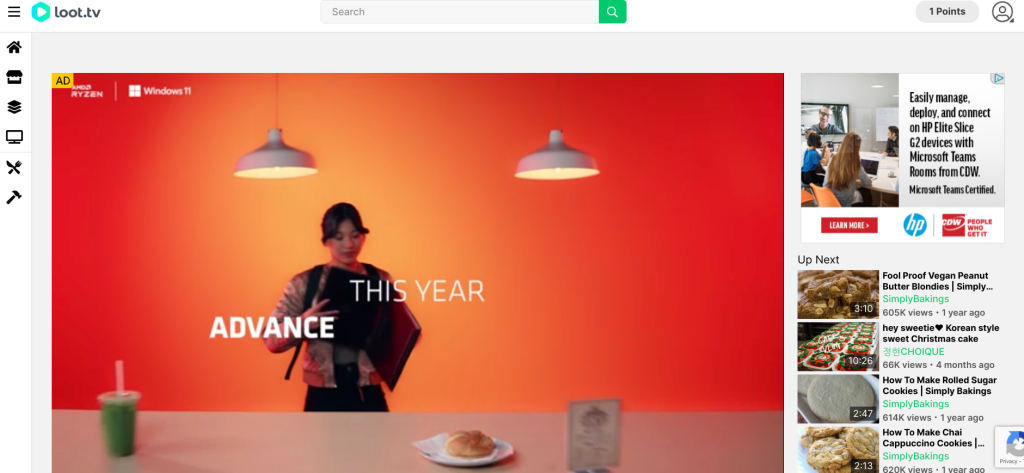Click the 1 Points button
This screenshot has height=473, width=1024.
coord(947,12)
